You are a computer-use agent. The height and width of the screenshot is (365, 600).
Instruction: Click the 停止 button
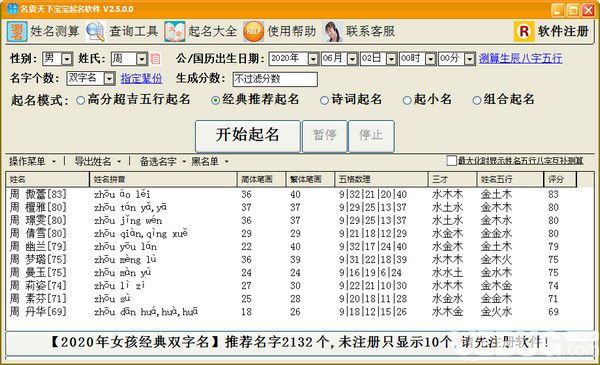pos(371,136)
